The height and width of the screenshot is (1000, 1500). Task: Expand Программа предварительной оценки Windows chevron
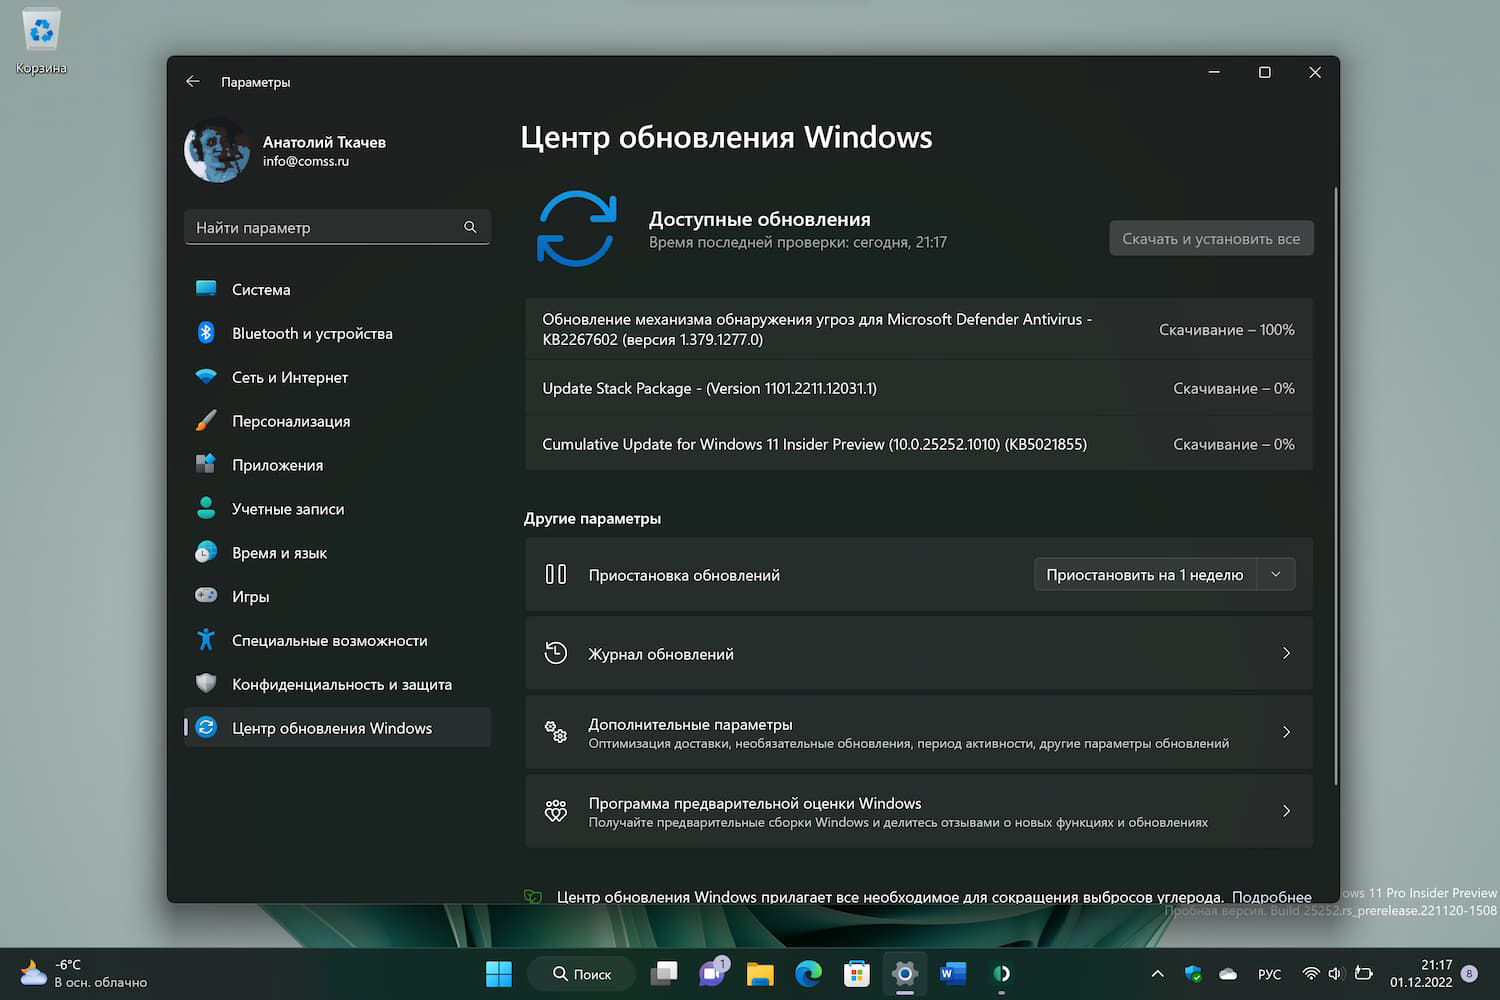click(x=1286, y=811)
